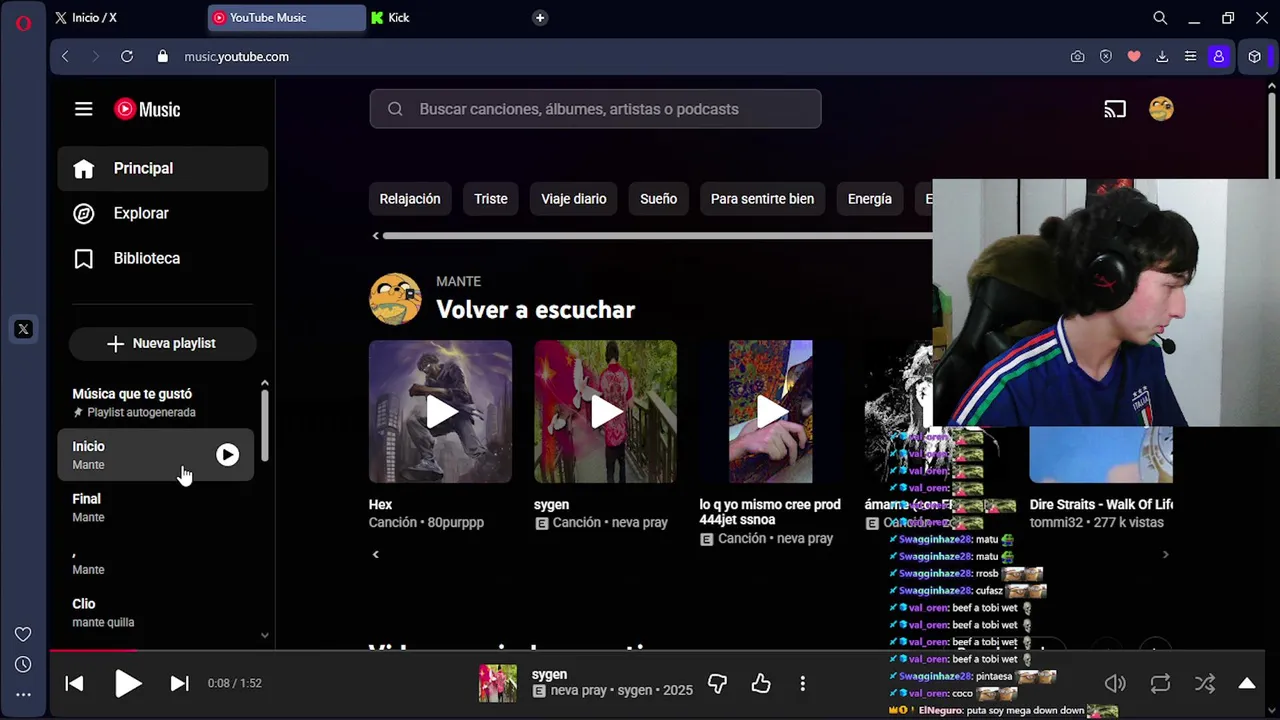The image size is (1280, 720).
Task: Click the Opera ad blocker shield icon
Action: tap(1105, 57)
